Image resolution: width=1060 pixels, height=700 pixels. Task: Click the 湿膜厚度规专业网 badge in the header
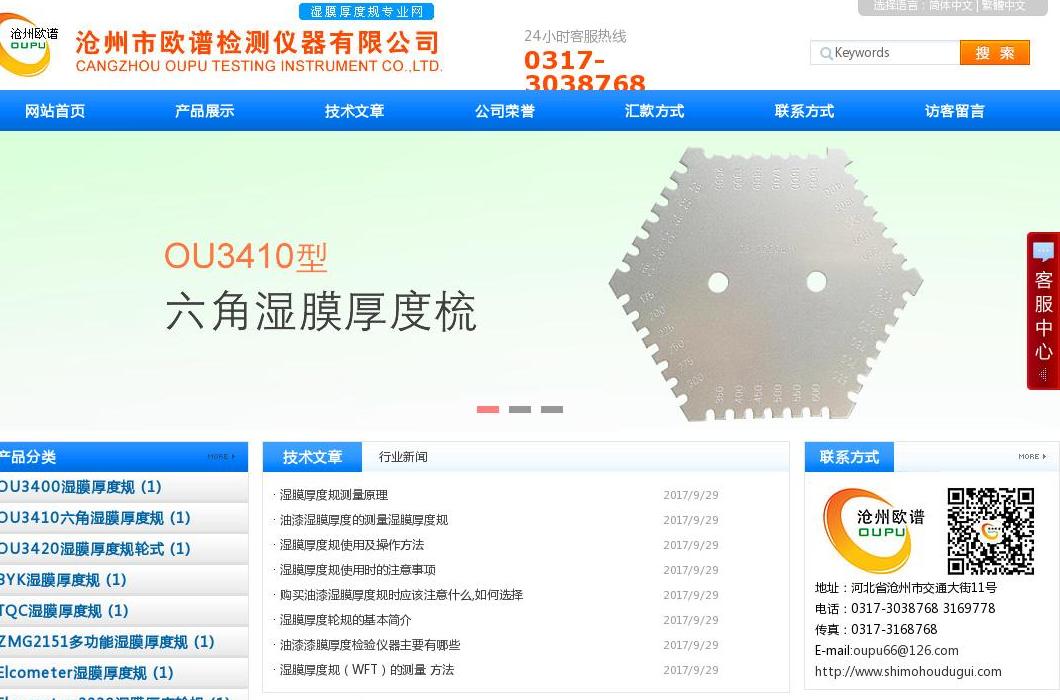(366, 11)
